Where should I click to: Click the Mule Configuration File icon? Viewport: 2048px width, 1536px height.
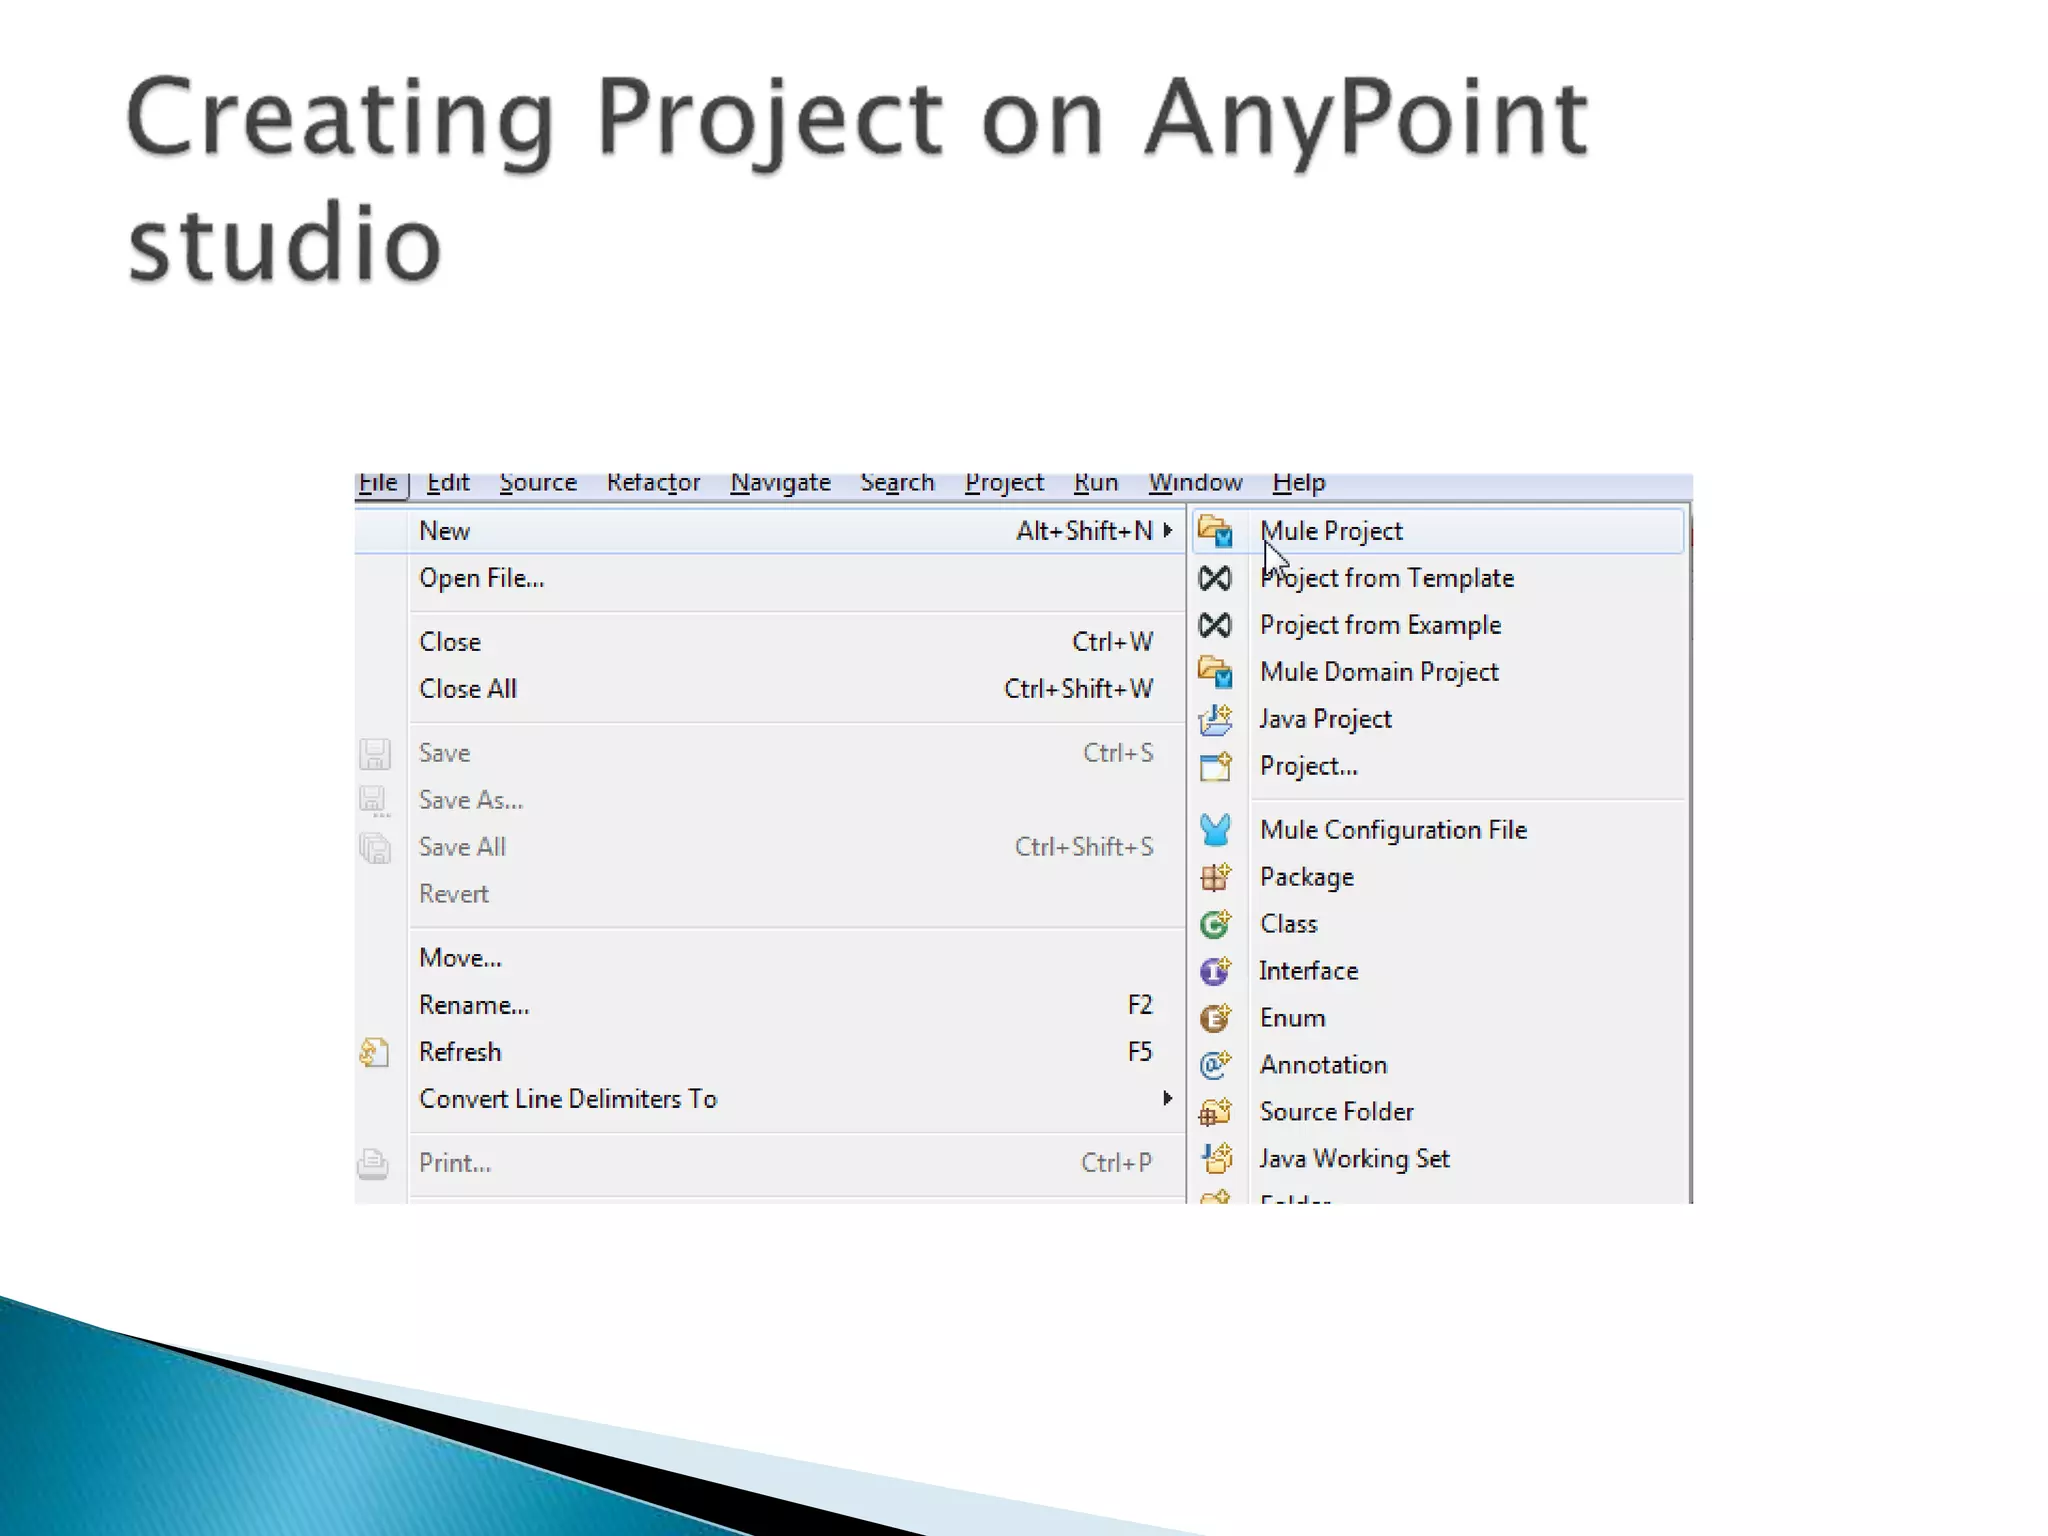pos(1215,830)
